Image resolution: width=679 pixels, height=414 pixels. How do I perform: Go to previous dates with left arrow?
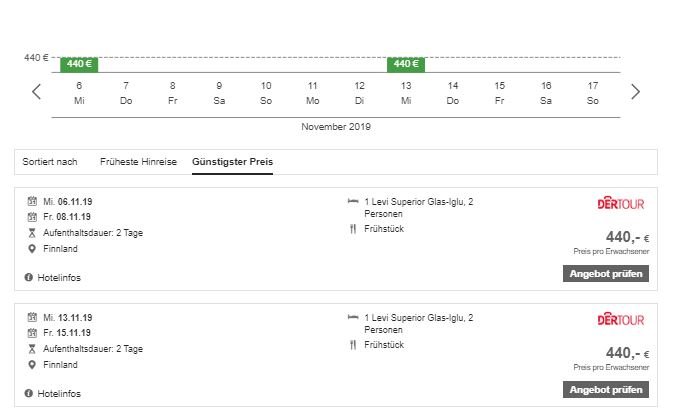coord(36,91)
